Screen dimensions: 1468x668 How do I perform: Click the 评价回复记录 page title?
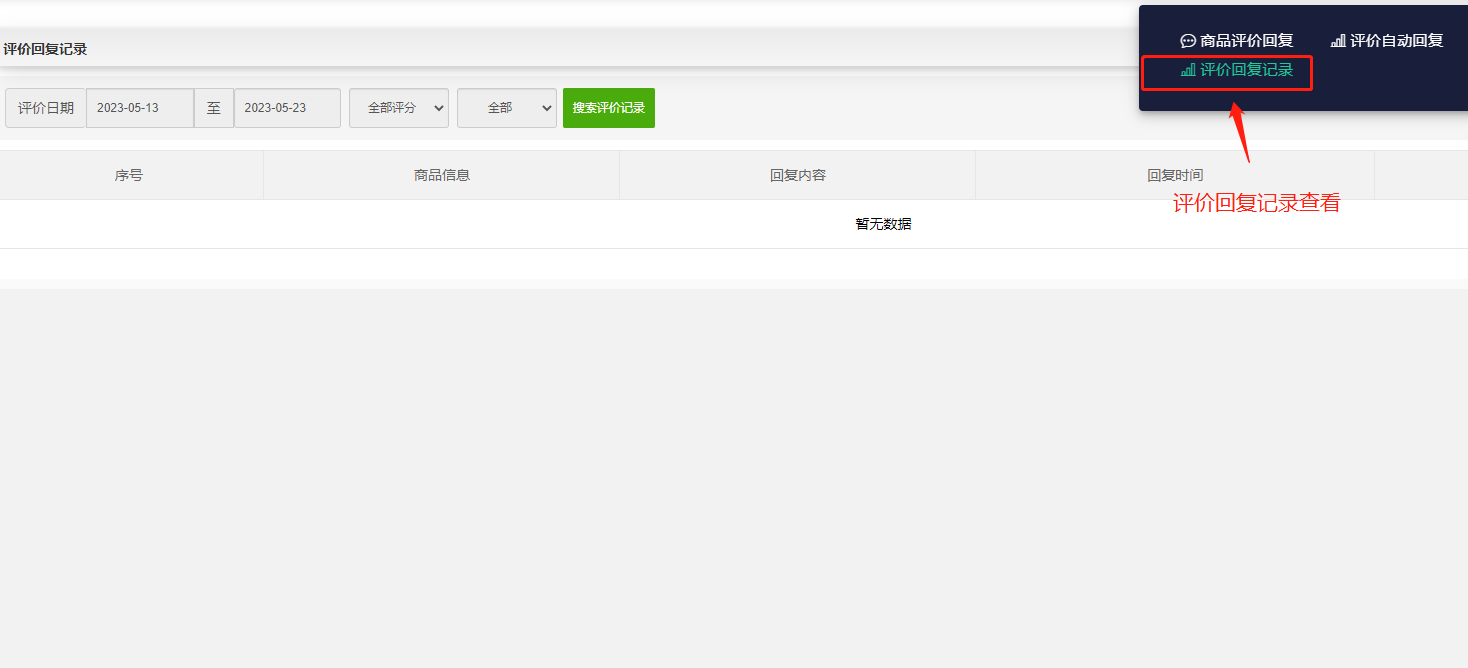coord(45,49)
